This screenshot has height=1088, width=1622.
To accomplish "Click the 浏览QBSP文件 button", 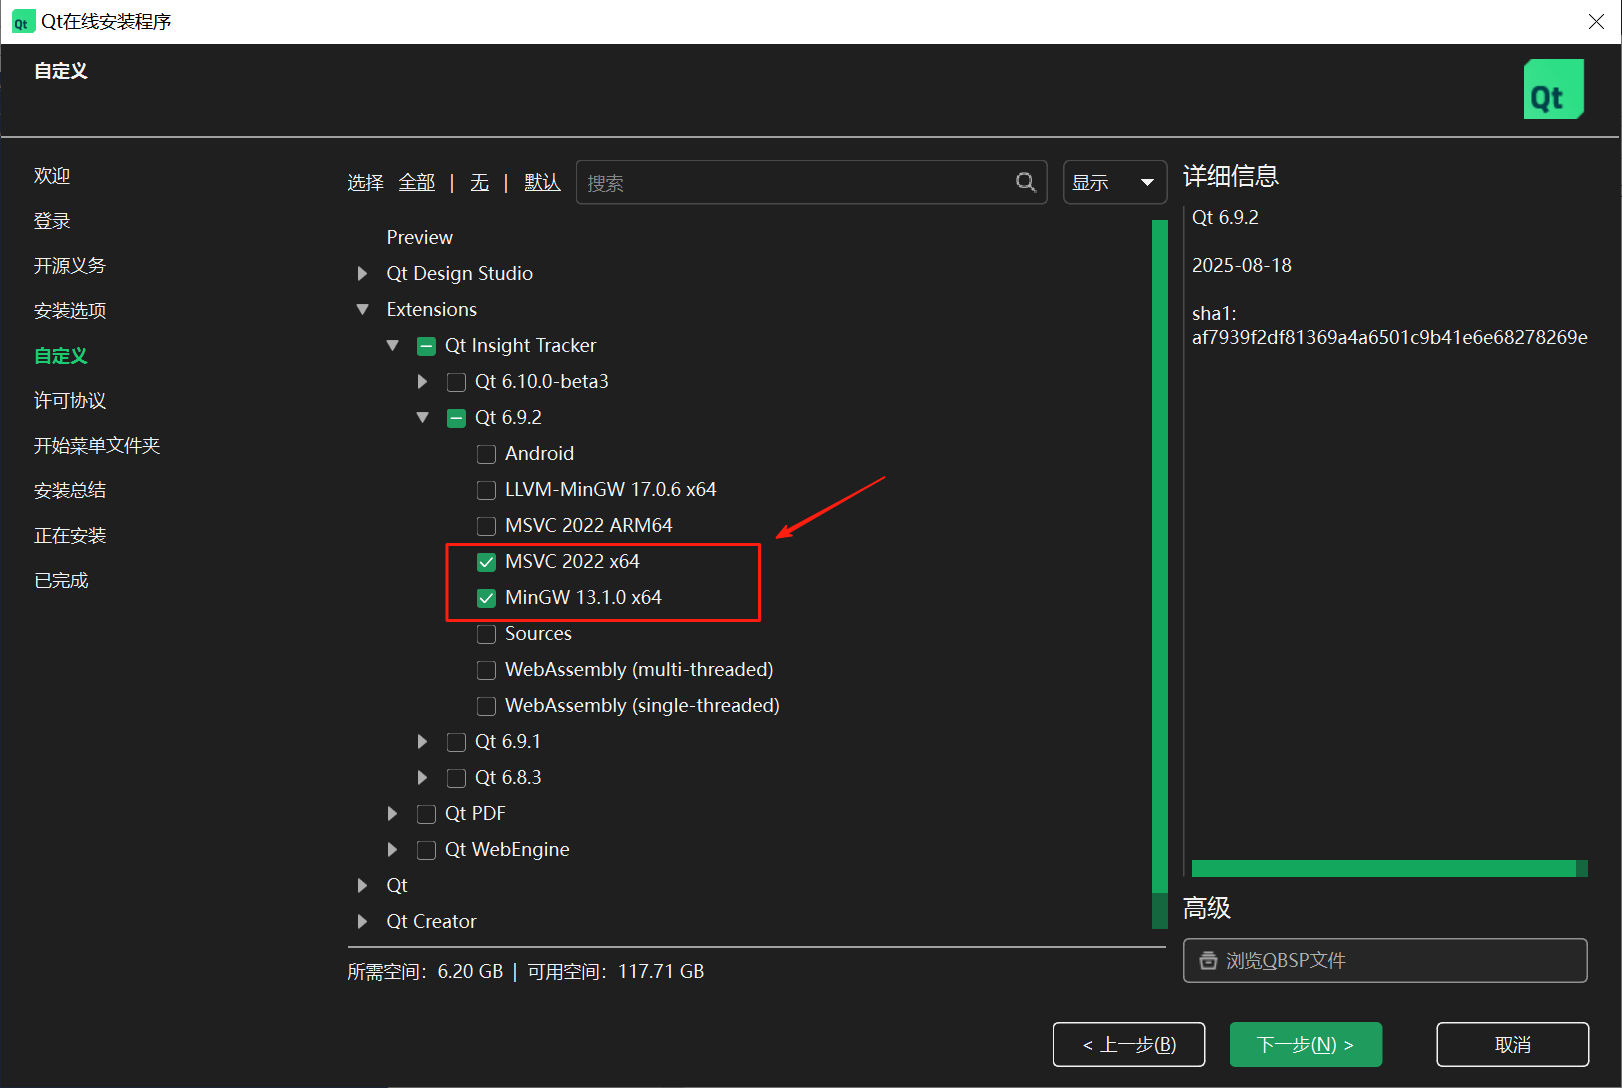I will click(x=1385, y=960).
